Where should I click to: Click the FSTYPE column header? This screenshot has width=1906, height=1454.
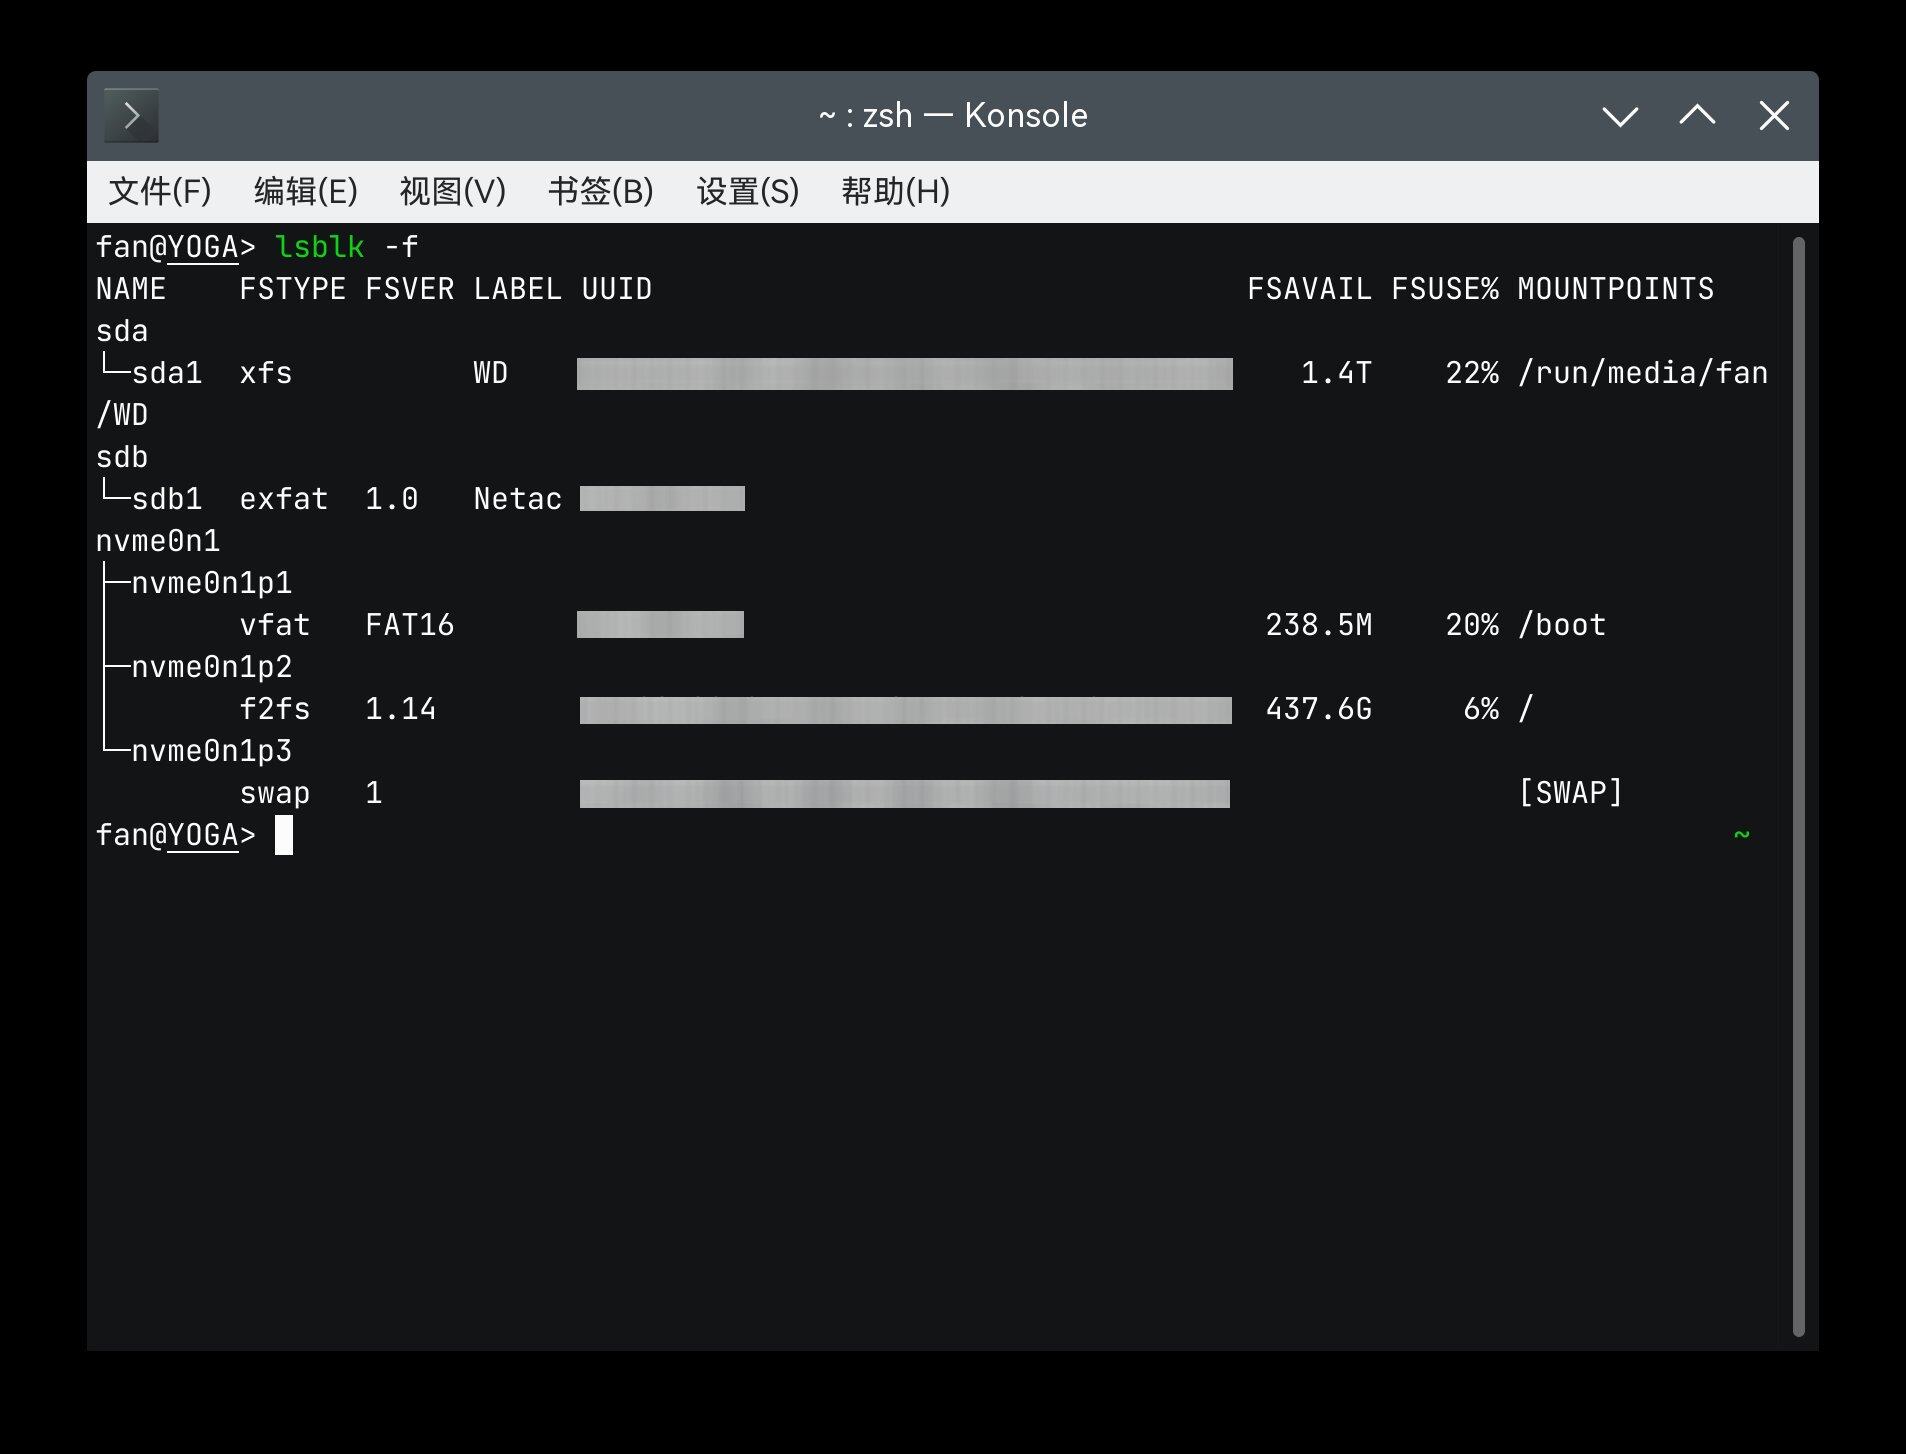[293, 289]
